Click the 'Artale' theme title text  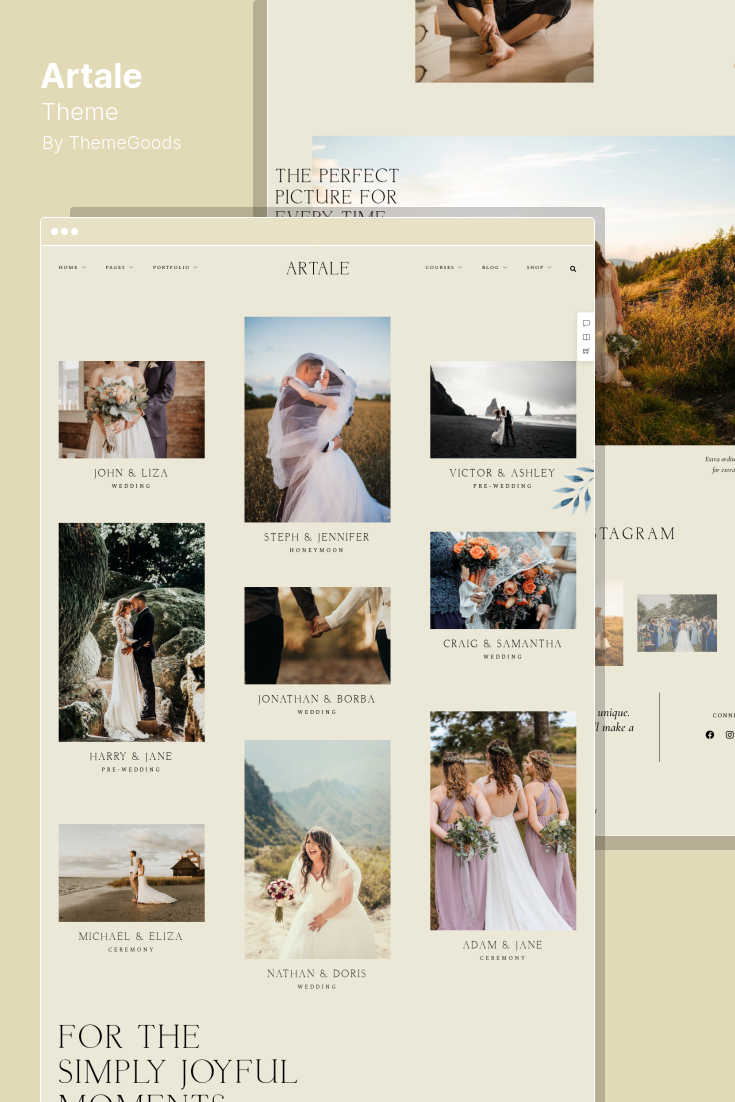pos(91,76)
